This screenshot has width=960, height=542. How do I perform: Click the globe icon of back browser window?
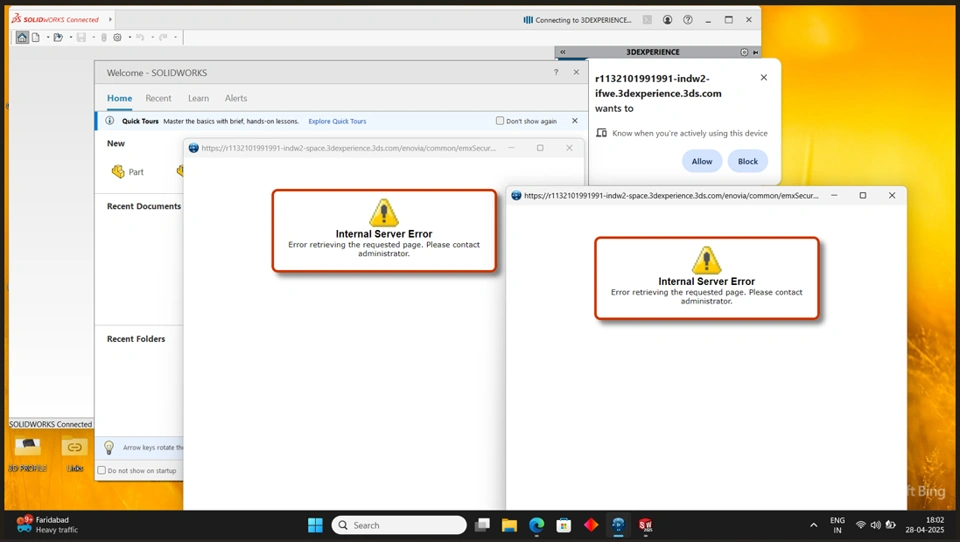coord(193,148)
